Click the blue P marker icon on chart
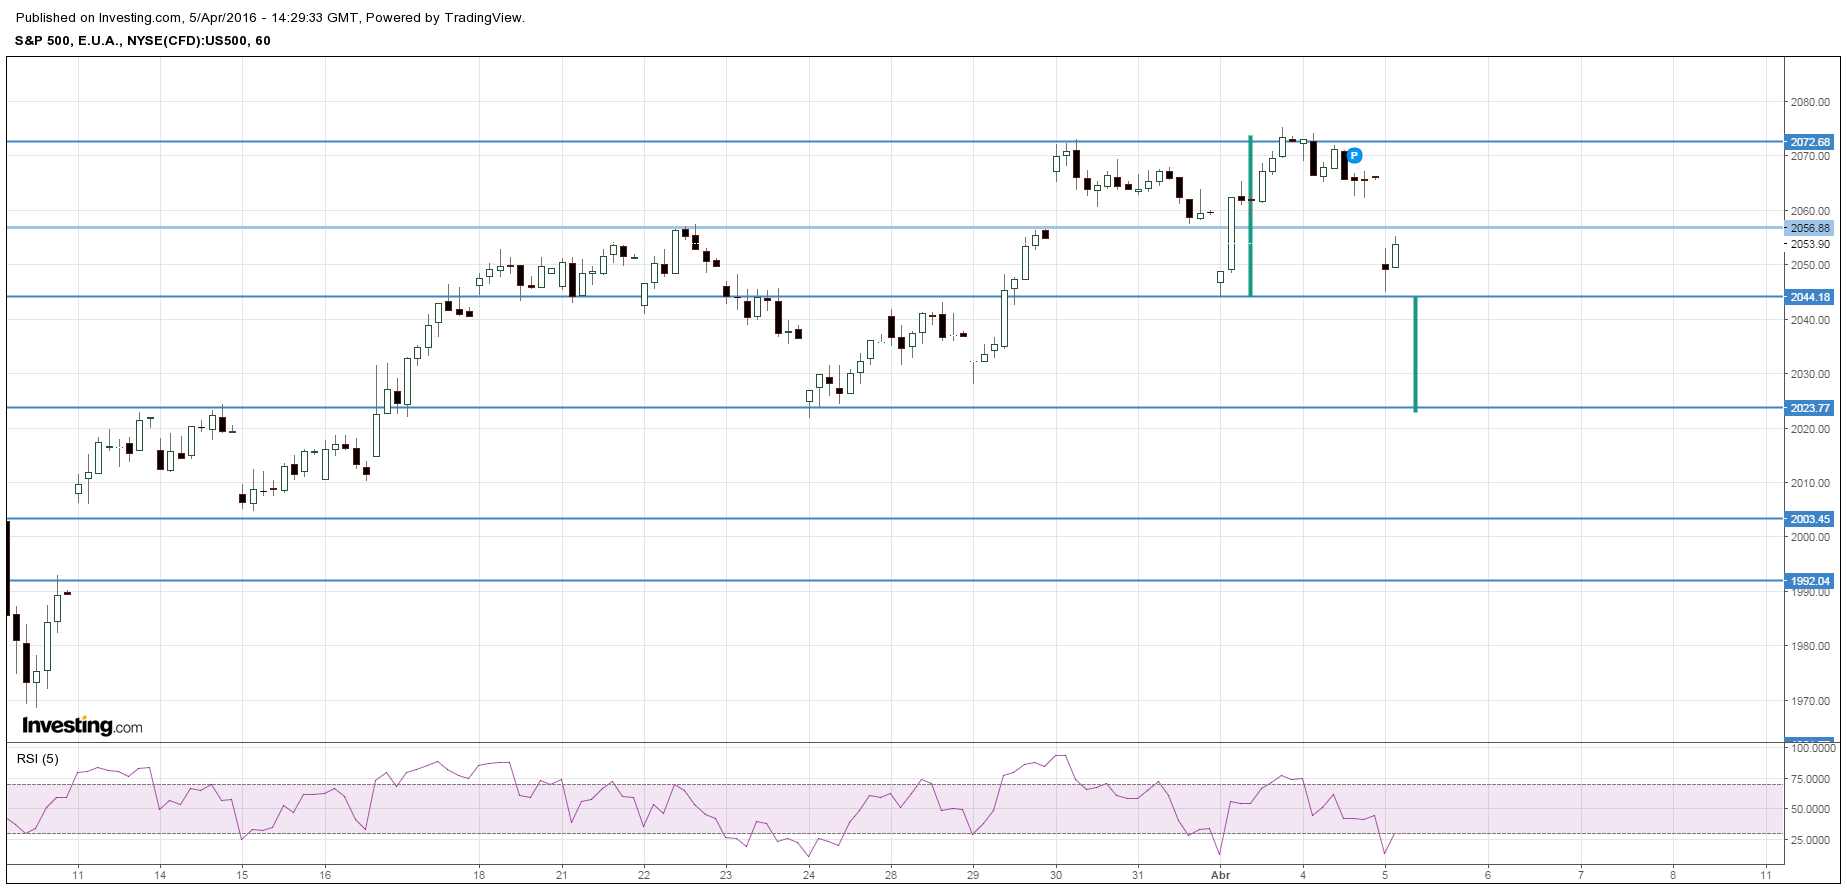The height and width of the screenshot is (888, 1847). (1354, 155)
